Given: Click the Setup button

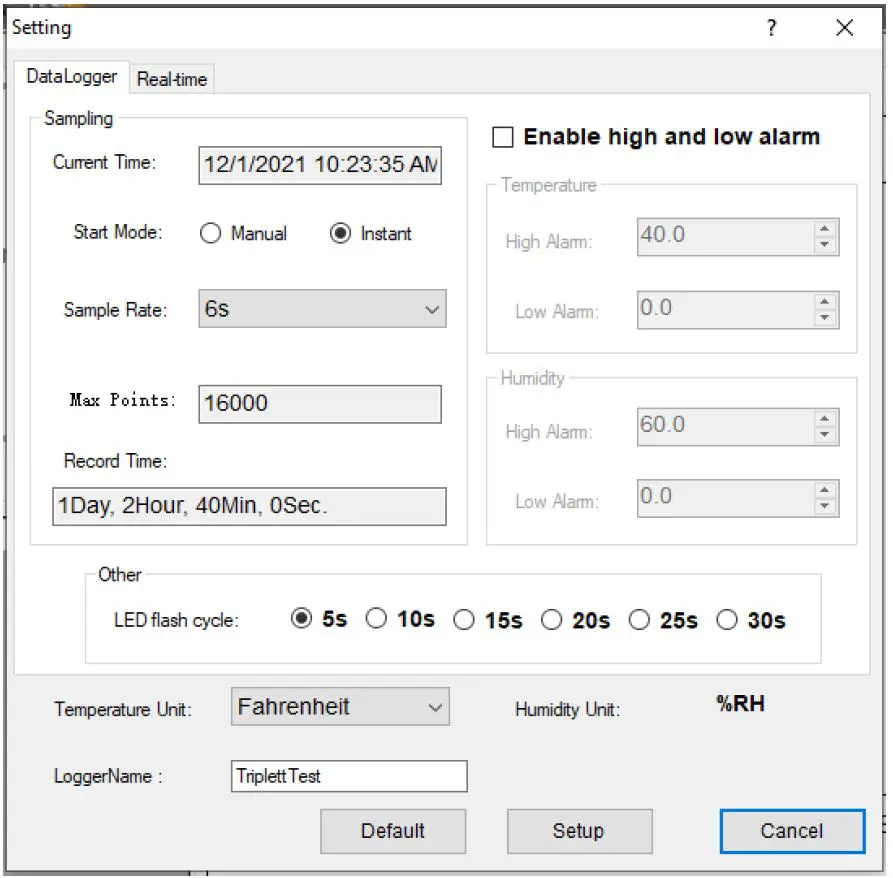Looking at the screenshot, I should pos(580,831).
